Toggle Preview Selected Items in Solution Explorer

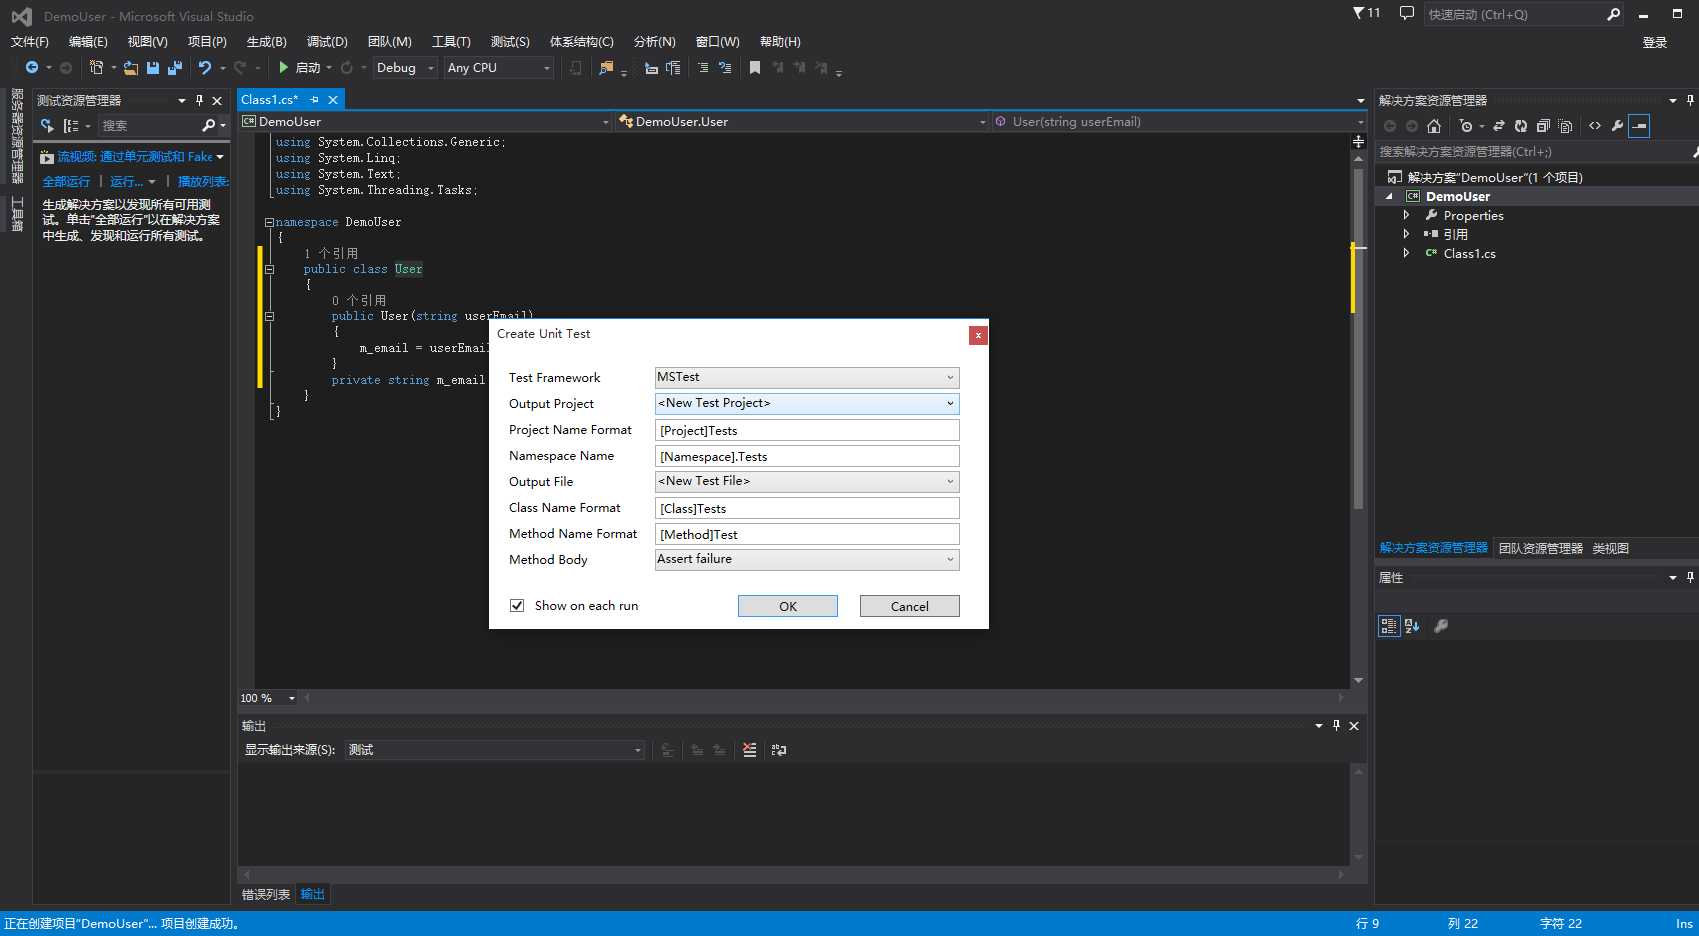pos(1639,126)
